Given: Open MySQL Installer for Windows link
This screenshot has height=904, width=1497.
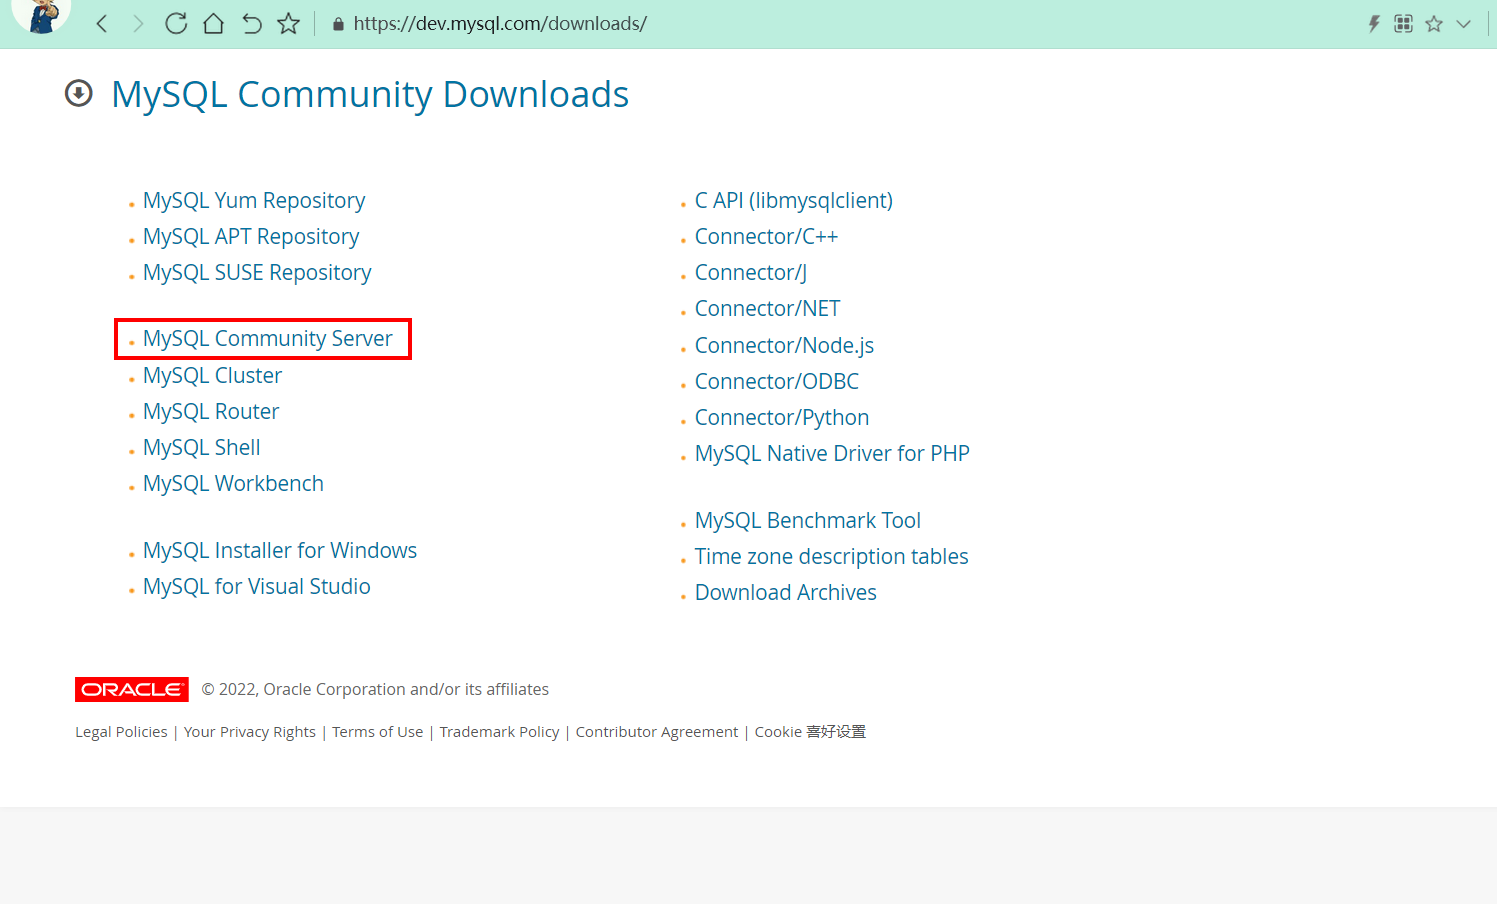Looking at the screenshot, I should [280, 550].
